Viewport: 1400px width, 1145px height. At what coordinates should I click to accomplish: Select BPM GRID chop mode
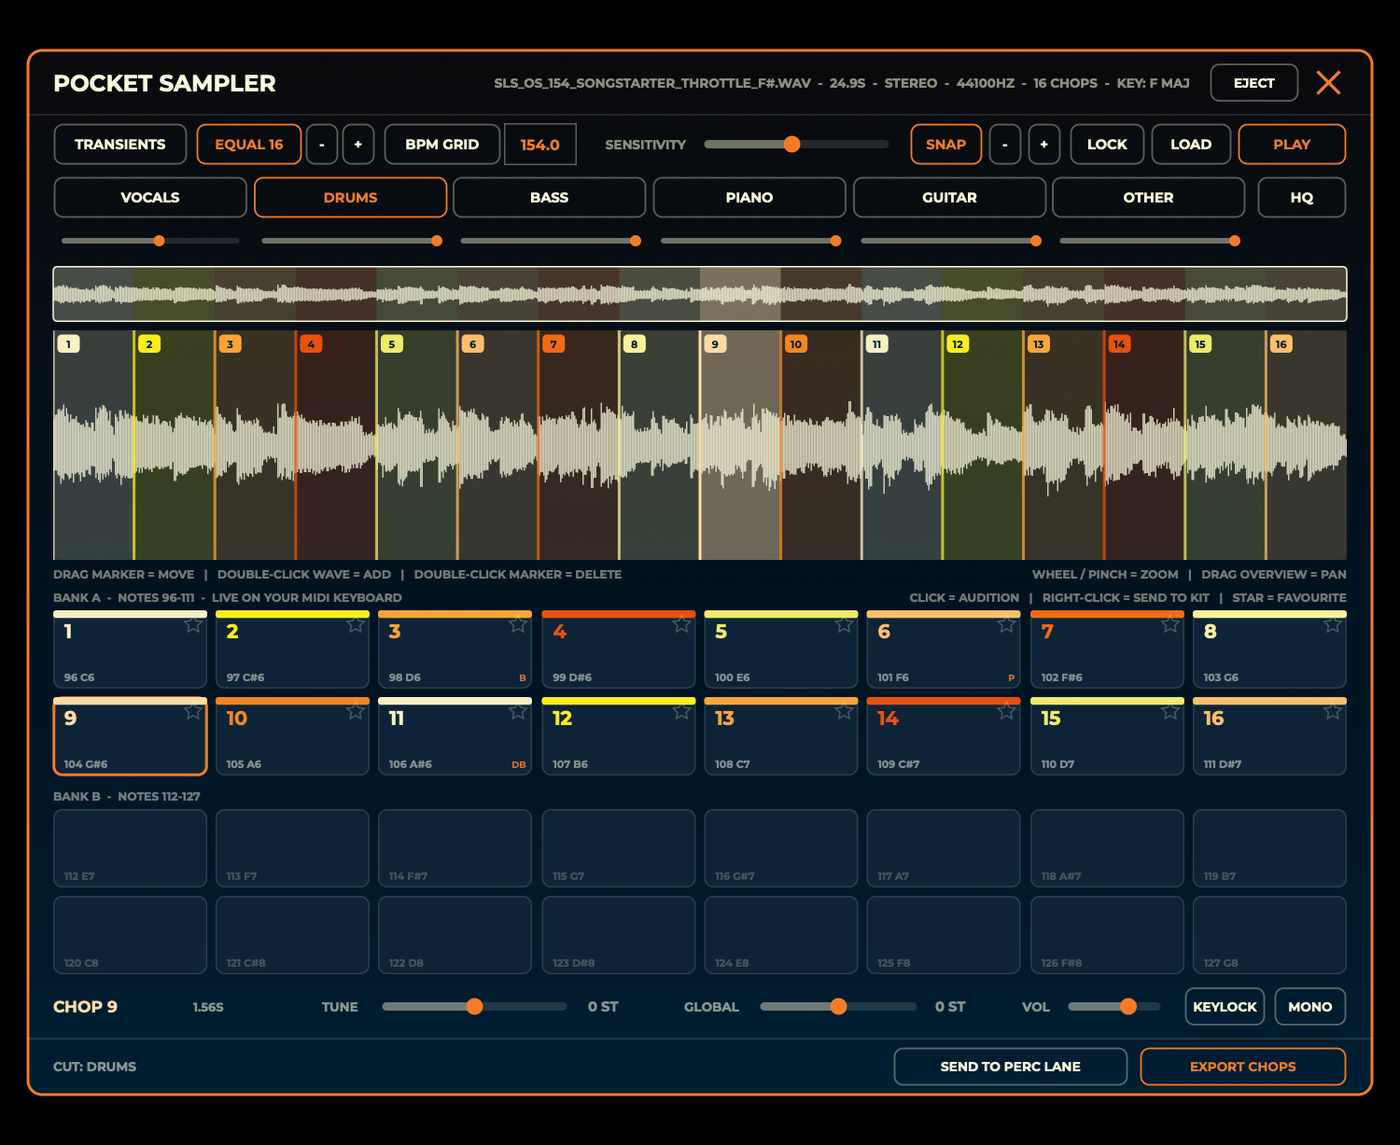pos(442,144)
